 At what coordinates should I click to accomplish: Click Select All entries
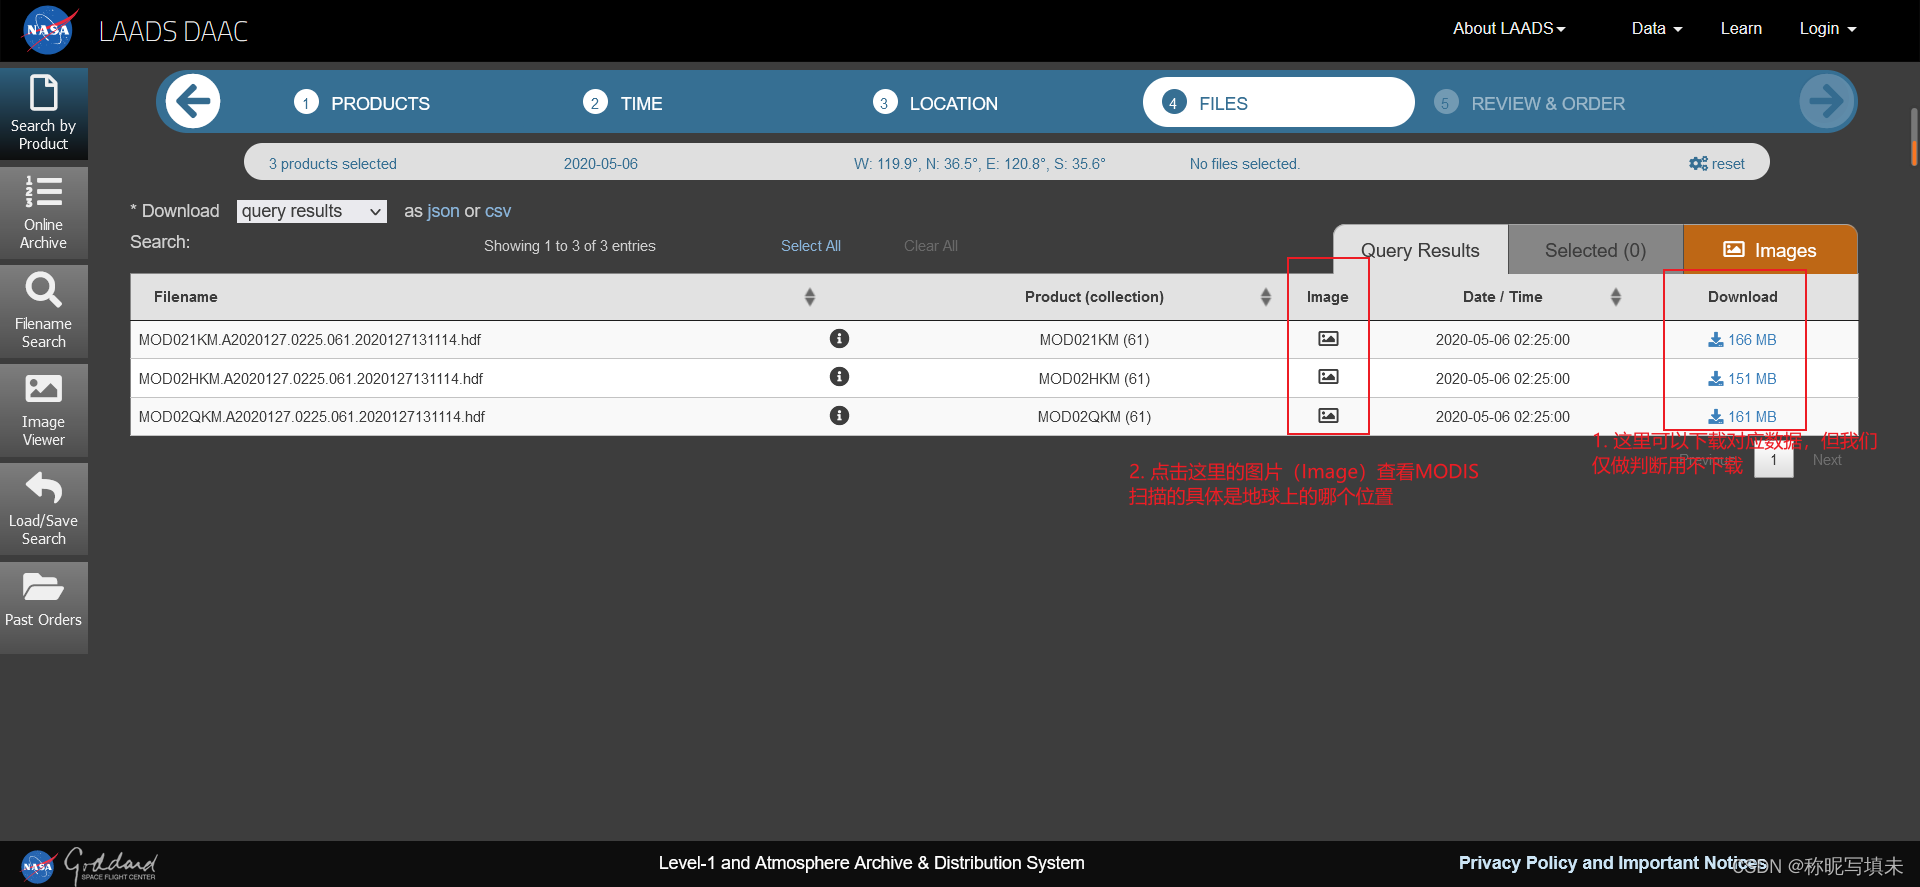click(811, 246)
